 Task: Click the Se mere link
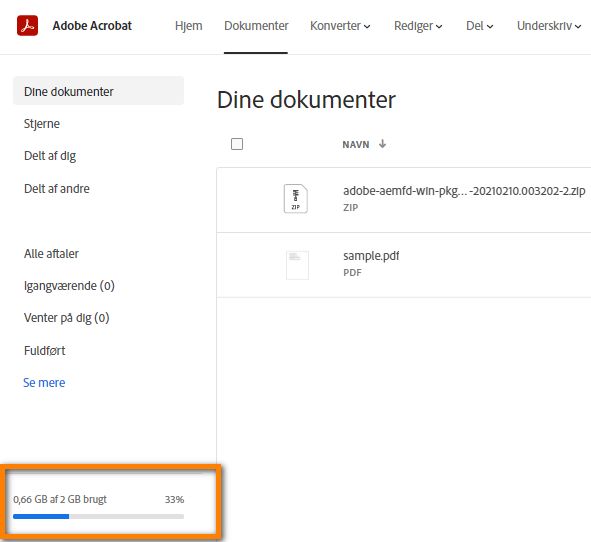[x=44, y=383]
